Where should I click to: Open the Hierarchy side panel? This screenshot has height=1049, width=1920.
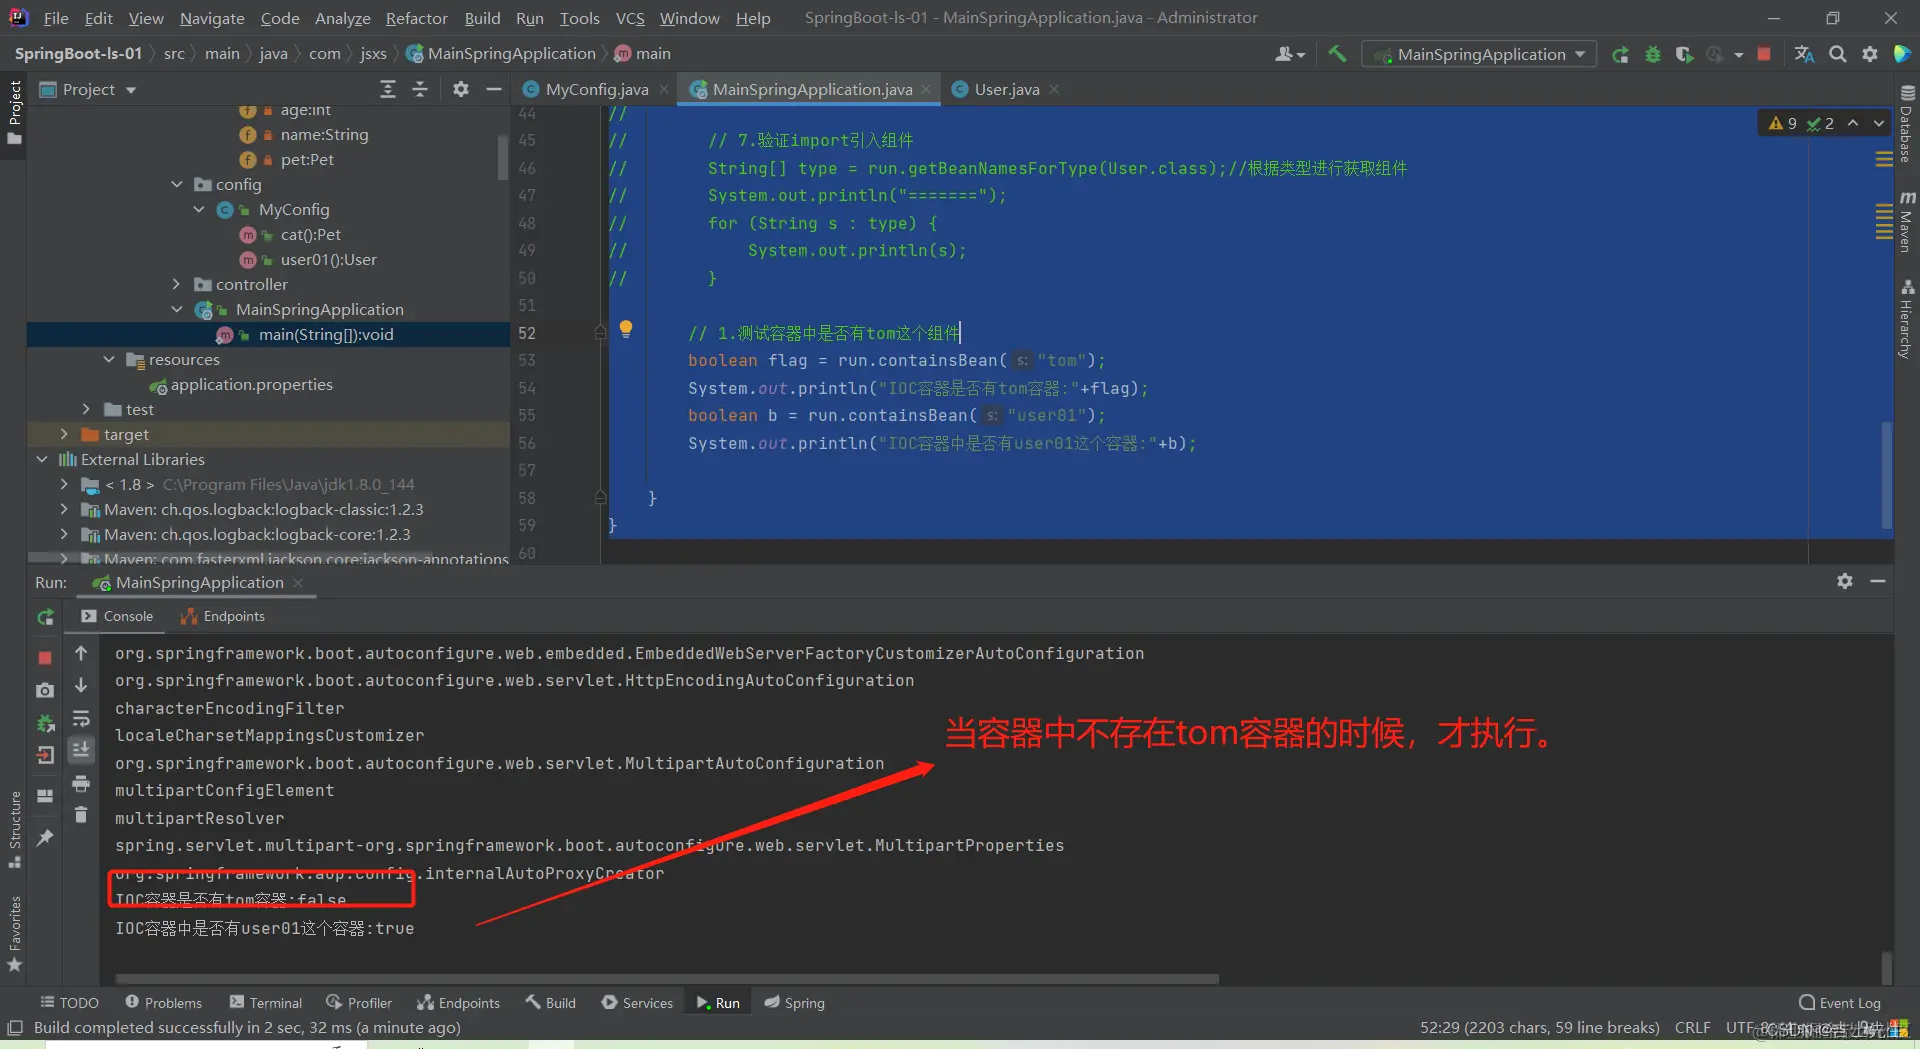(x=1907, y=319)
